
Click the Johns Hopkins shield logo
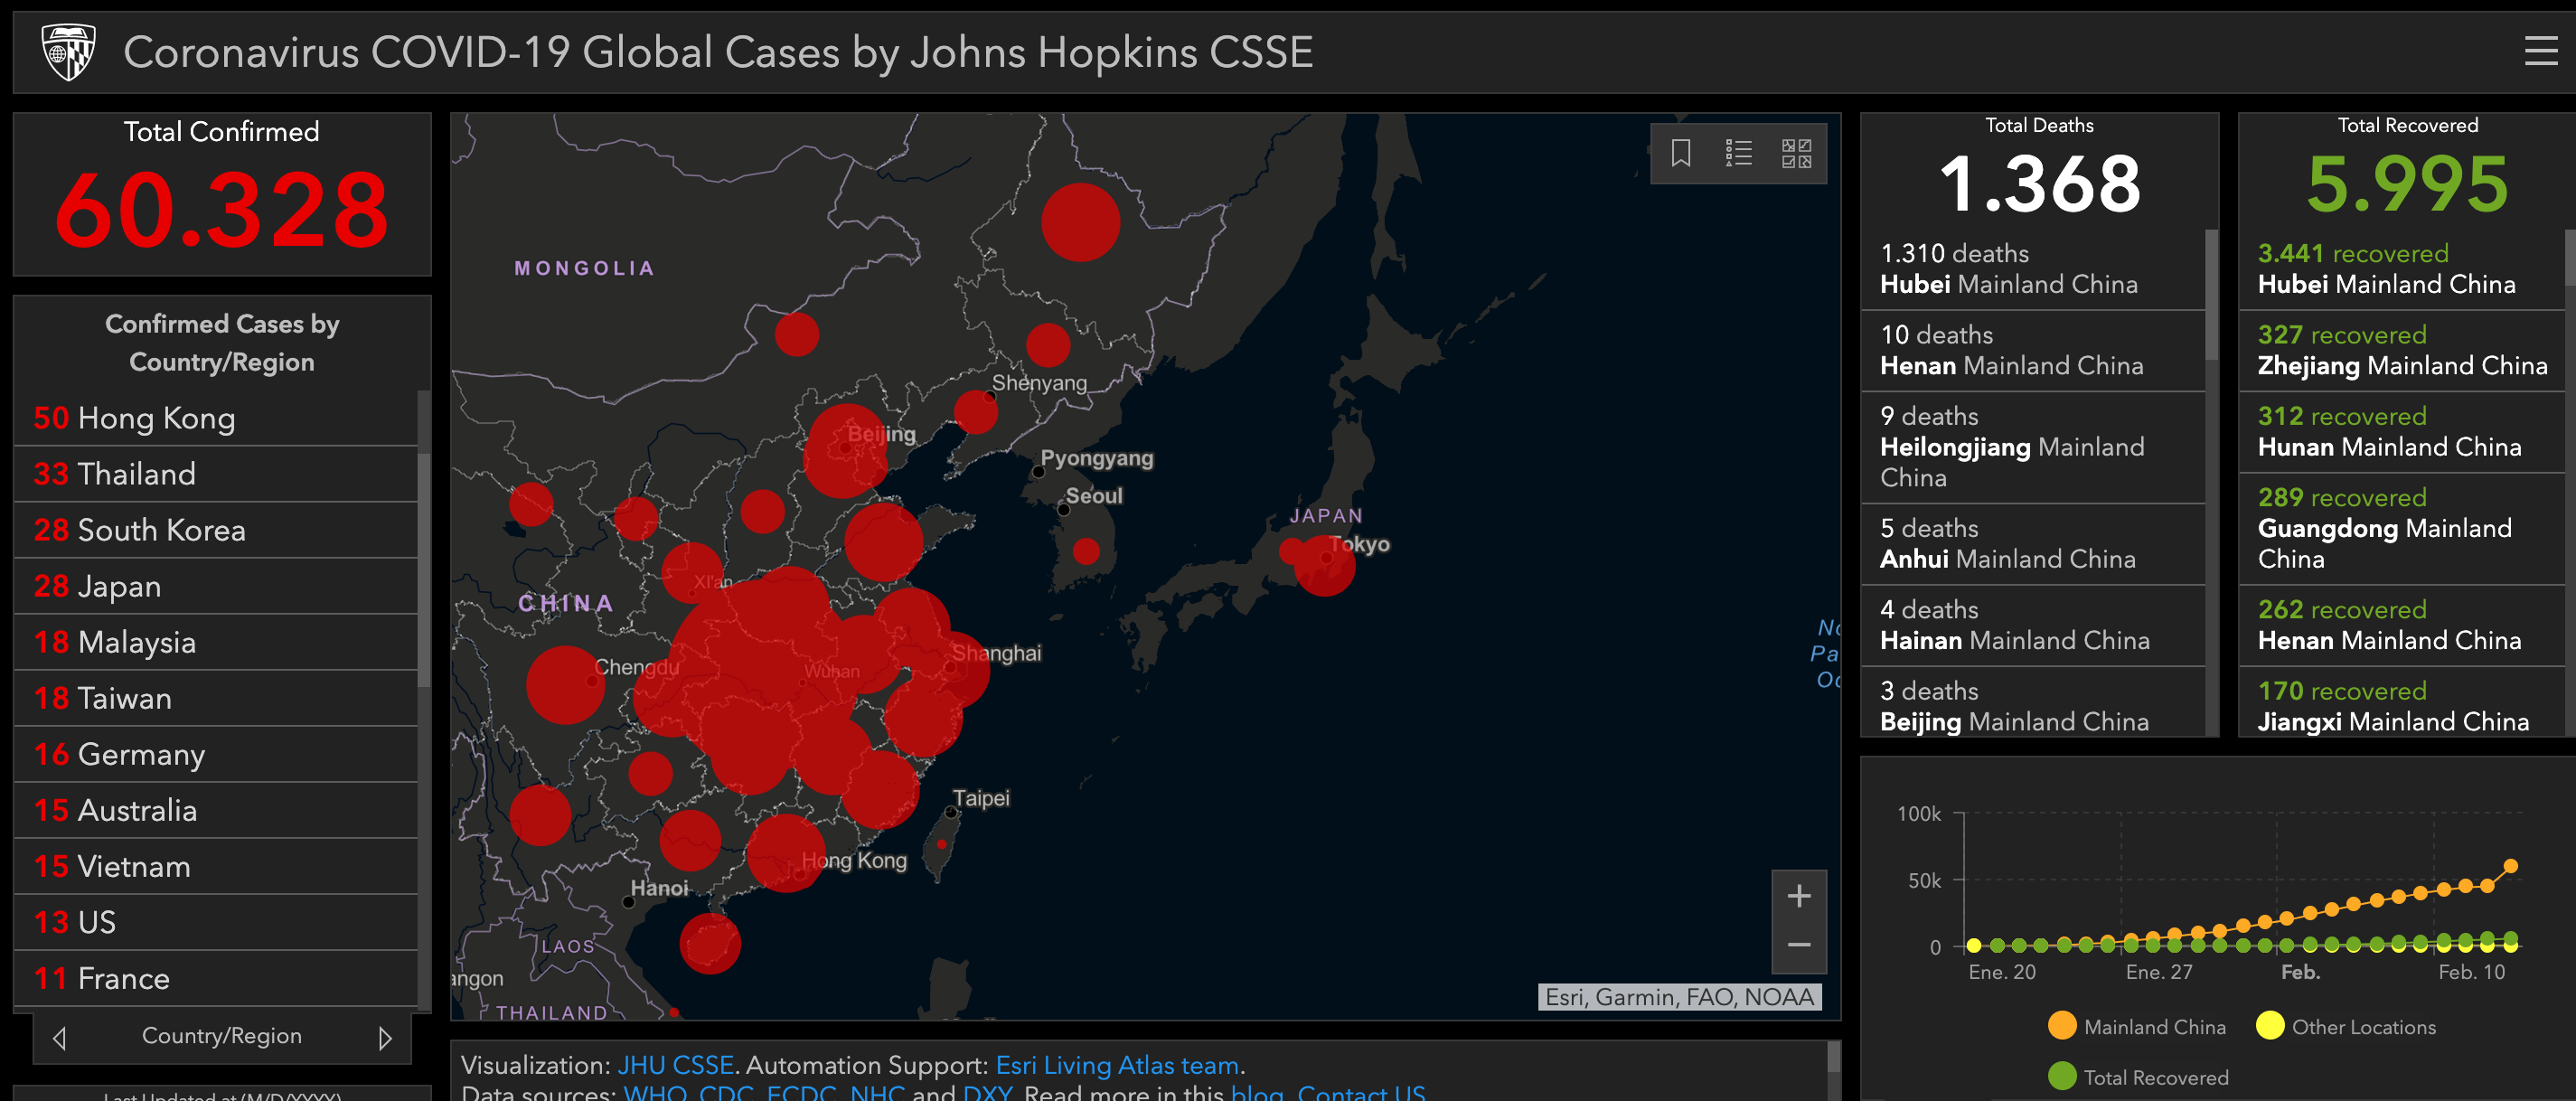(68, 52)
